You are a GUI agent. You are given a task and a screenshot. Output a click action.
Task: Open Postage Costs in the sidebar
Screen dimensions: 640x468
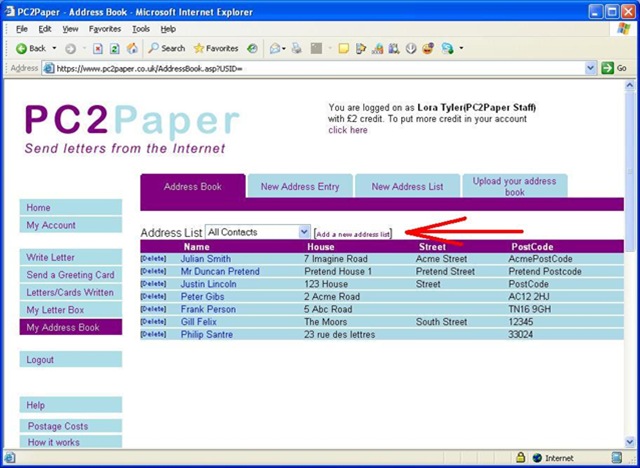71,426
